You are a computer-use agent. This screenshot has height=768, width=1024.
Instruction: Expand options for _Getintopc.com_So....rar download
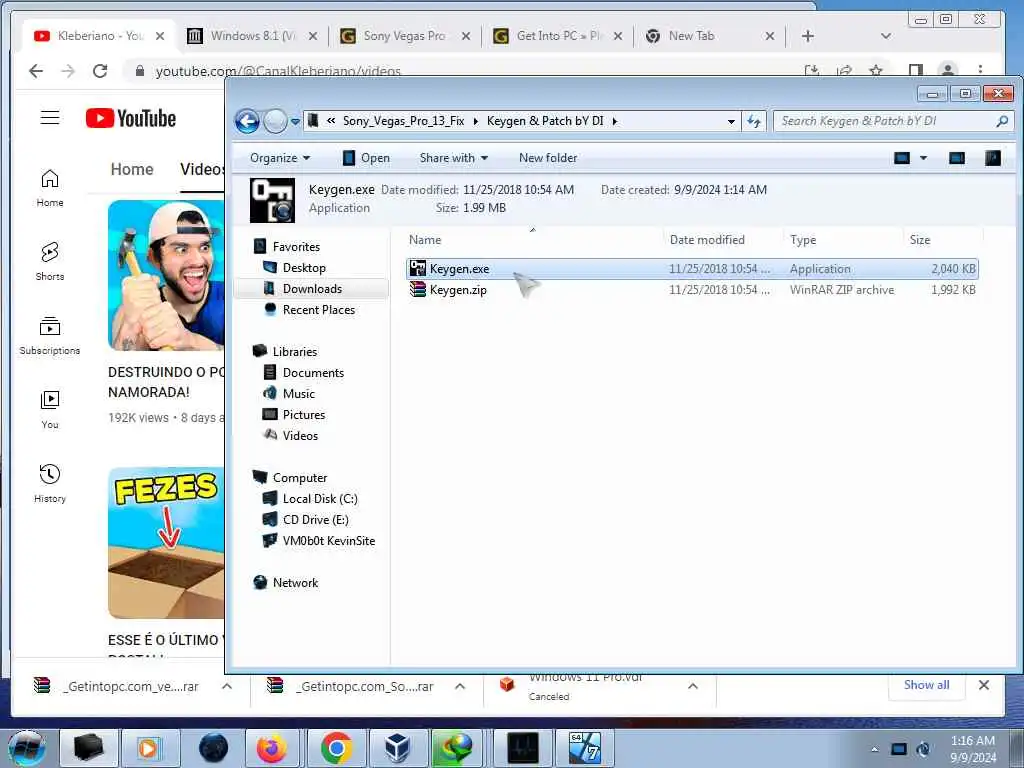pos(460,686)
